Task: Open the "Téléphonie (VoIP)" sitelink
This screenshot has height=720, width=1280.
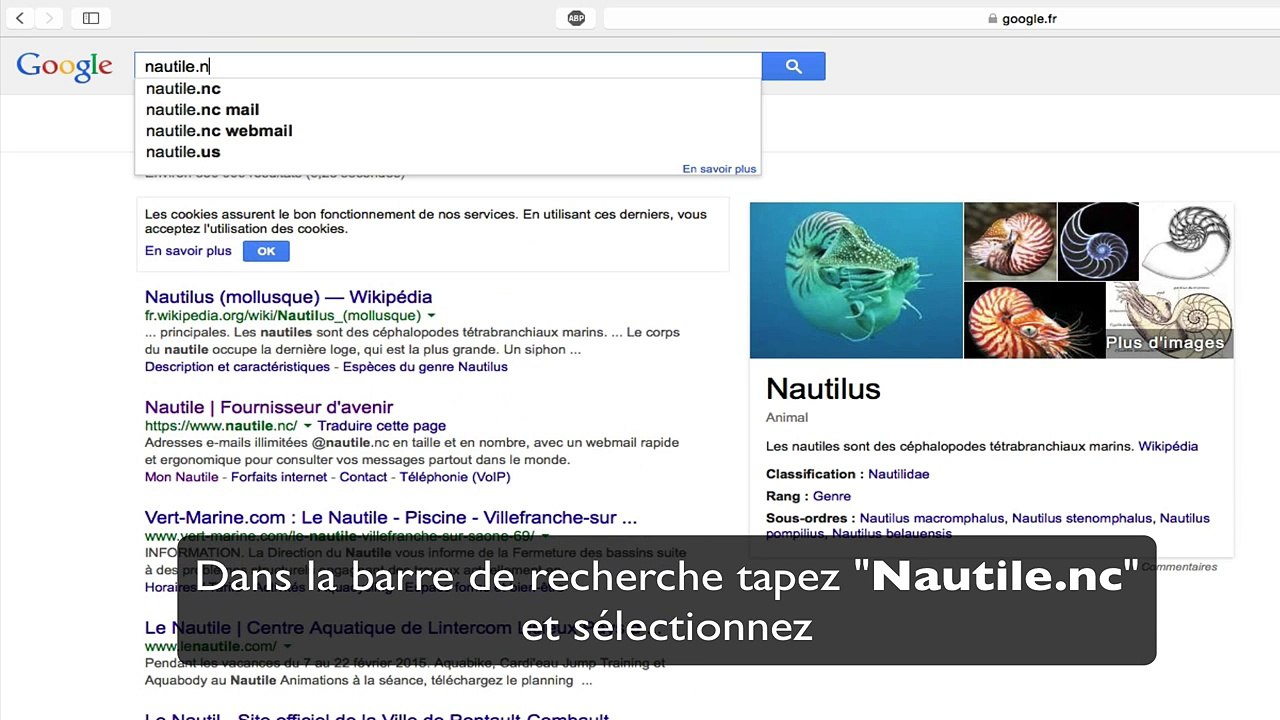Action: 455,477
